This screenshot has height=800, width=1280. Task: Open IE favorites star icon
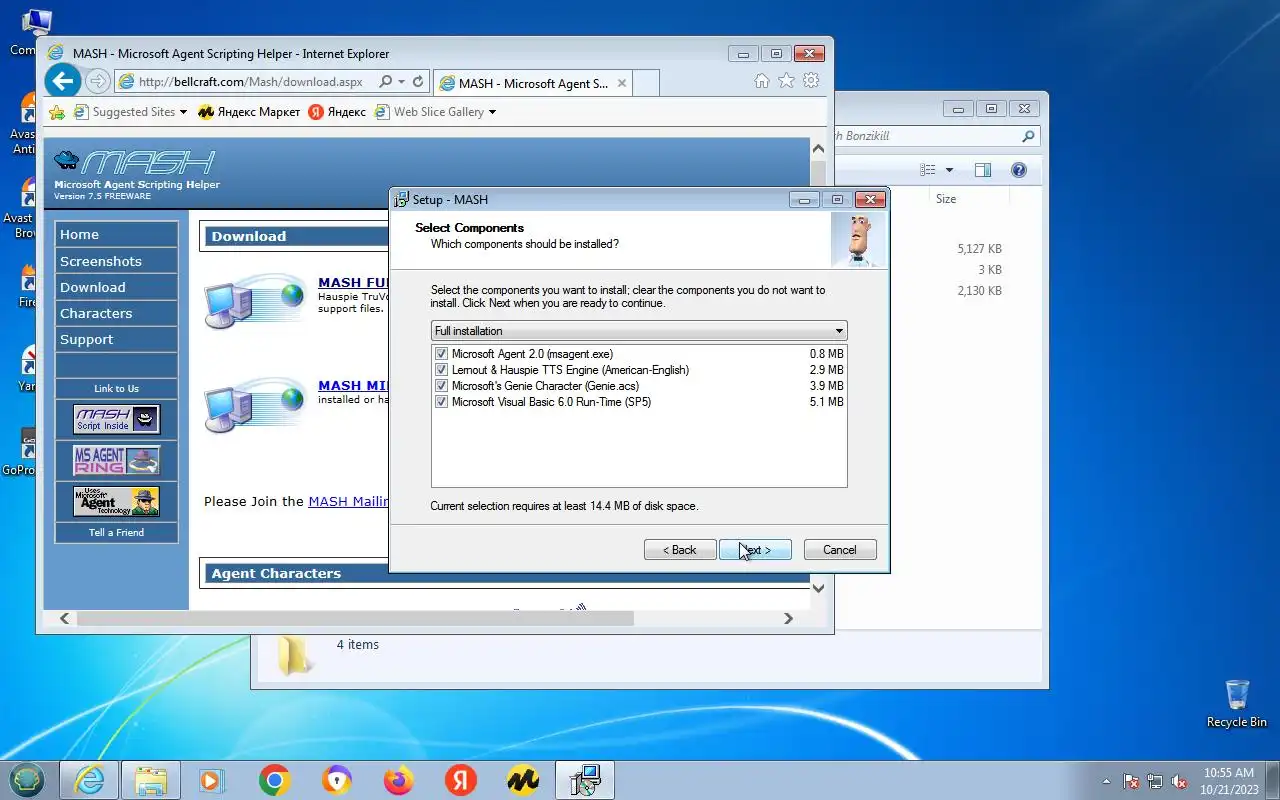pyautogui.click(x=787, y=81)
